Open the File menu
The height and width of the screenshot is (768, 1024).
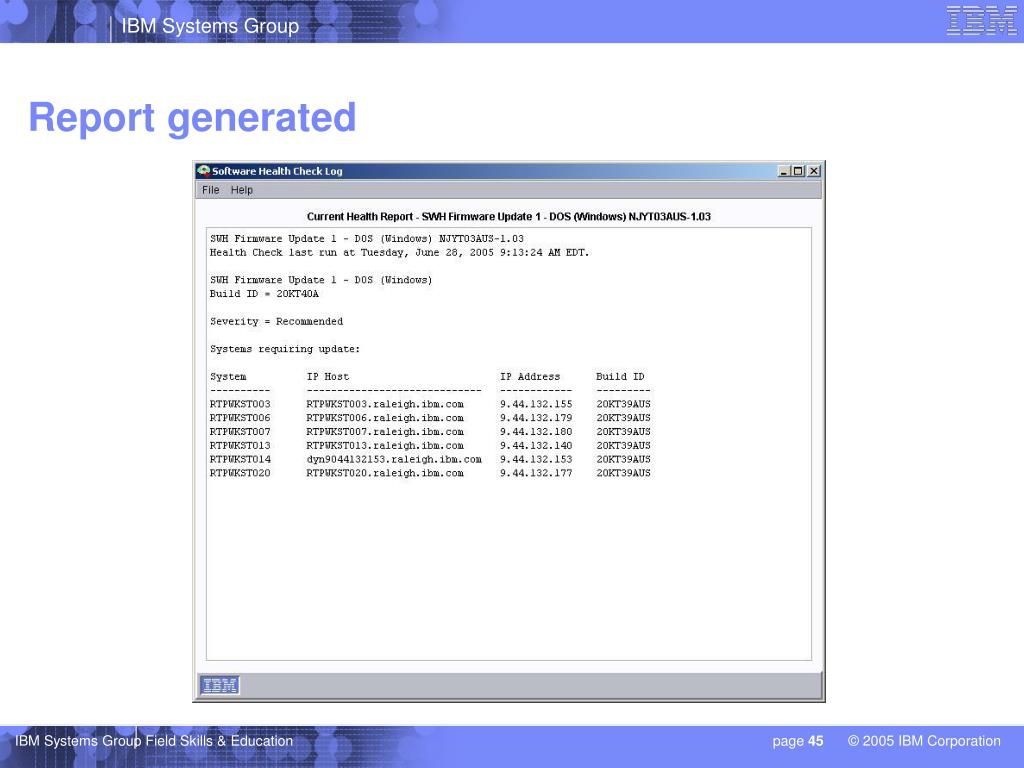coord(210,190)
